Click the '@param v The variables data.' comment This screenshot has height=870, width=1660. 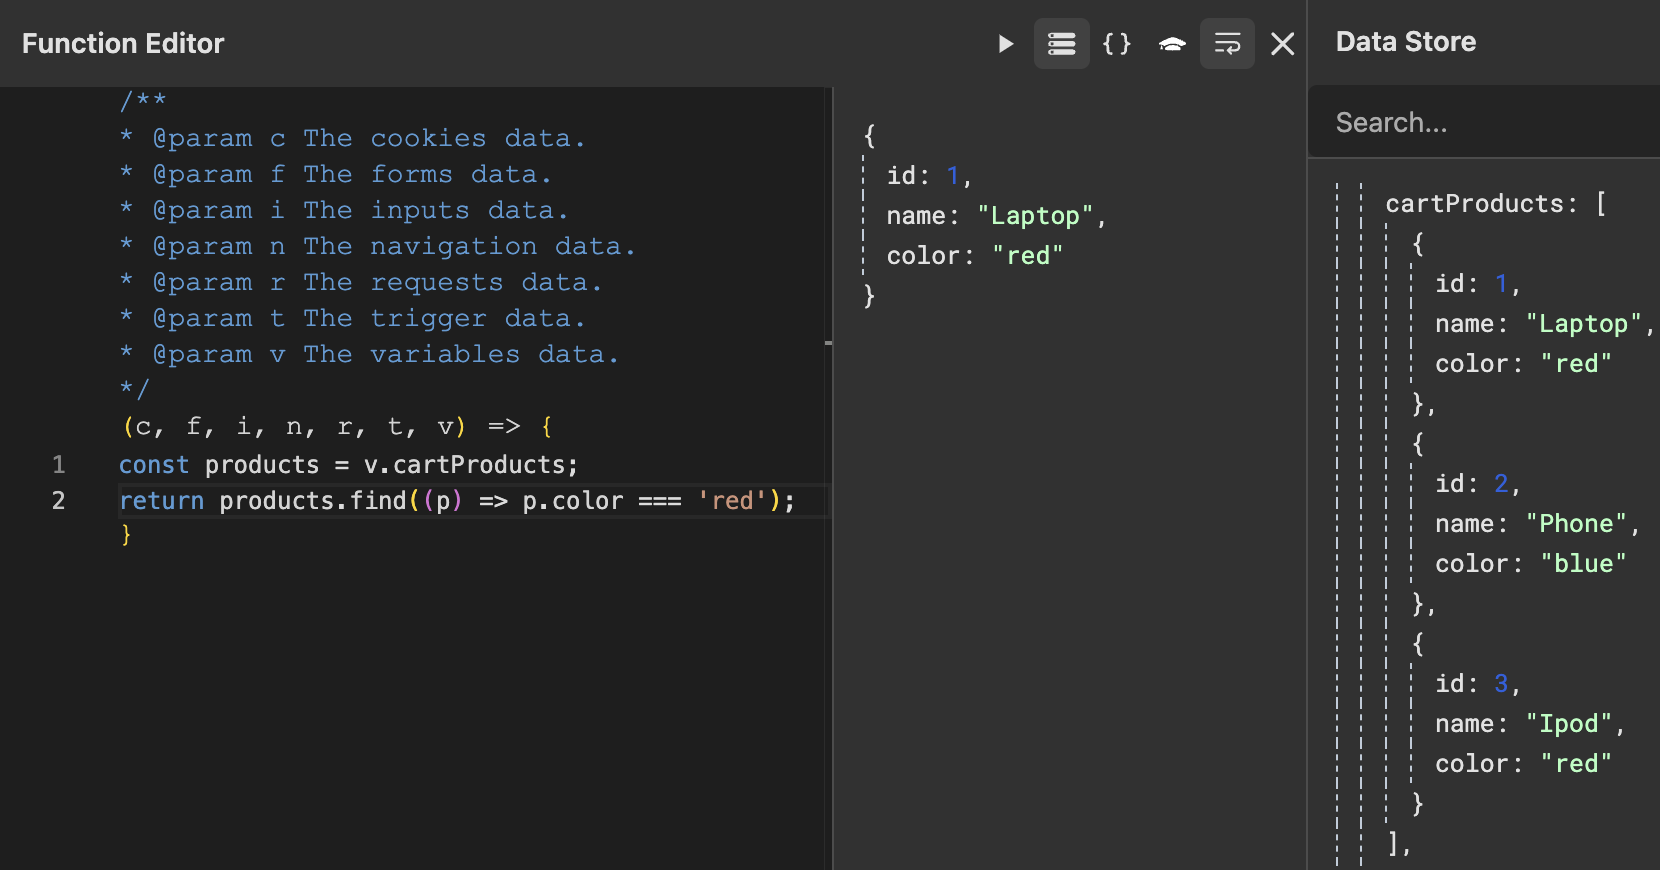pyautogui.click(x=369, y=354)
